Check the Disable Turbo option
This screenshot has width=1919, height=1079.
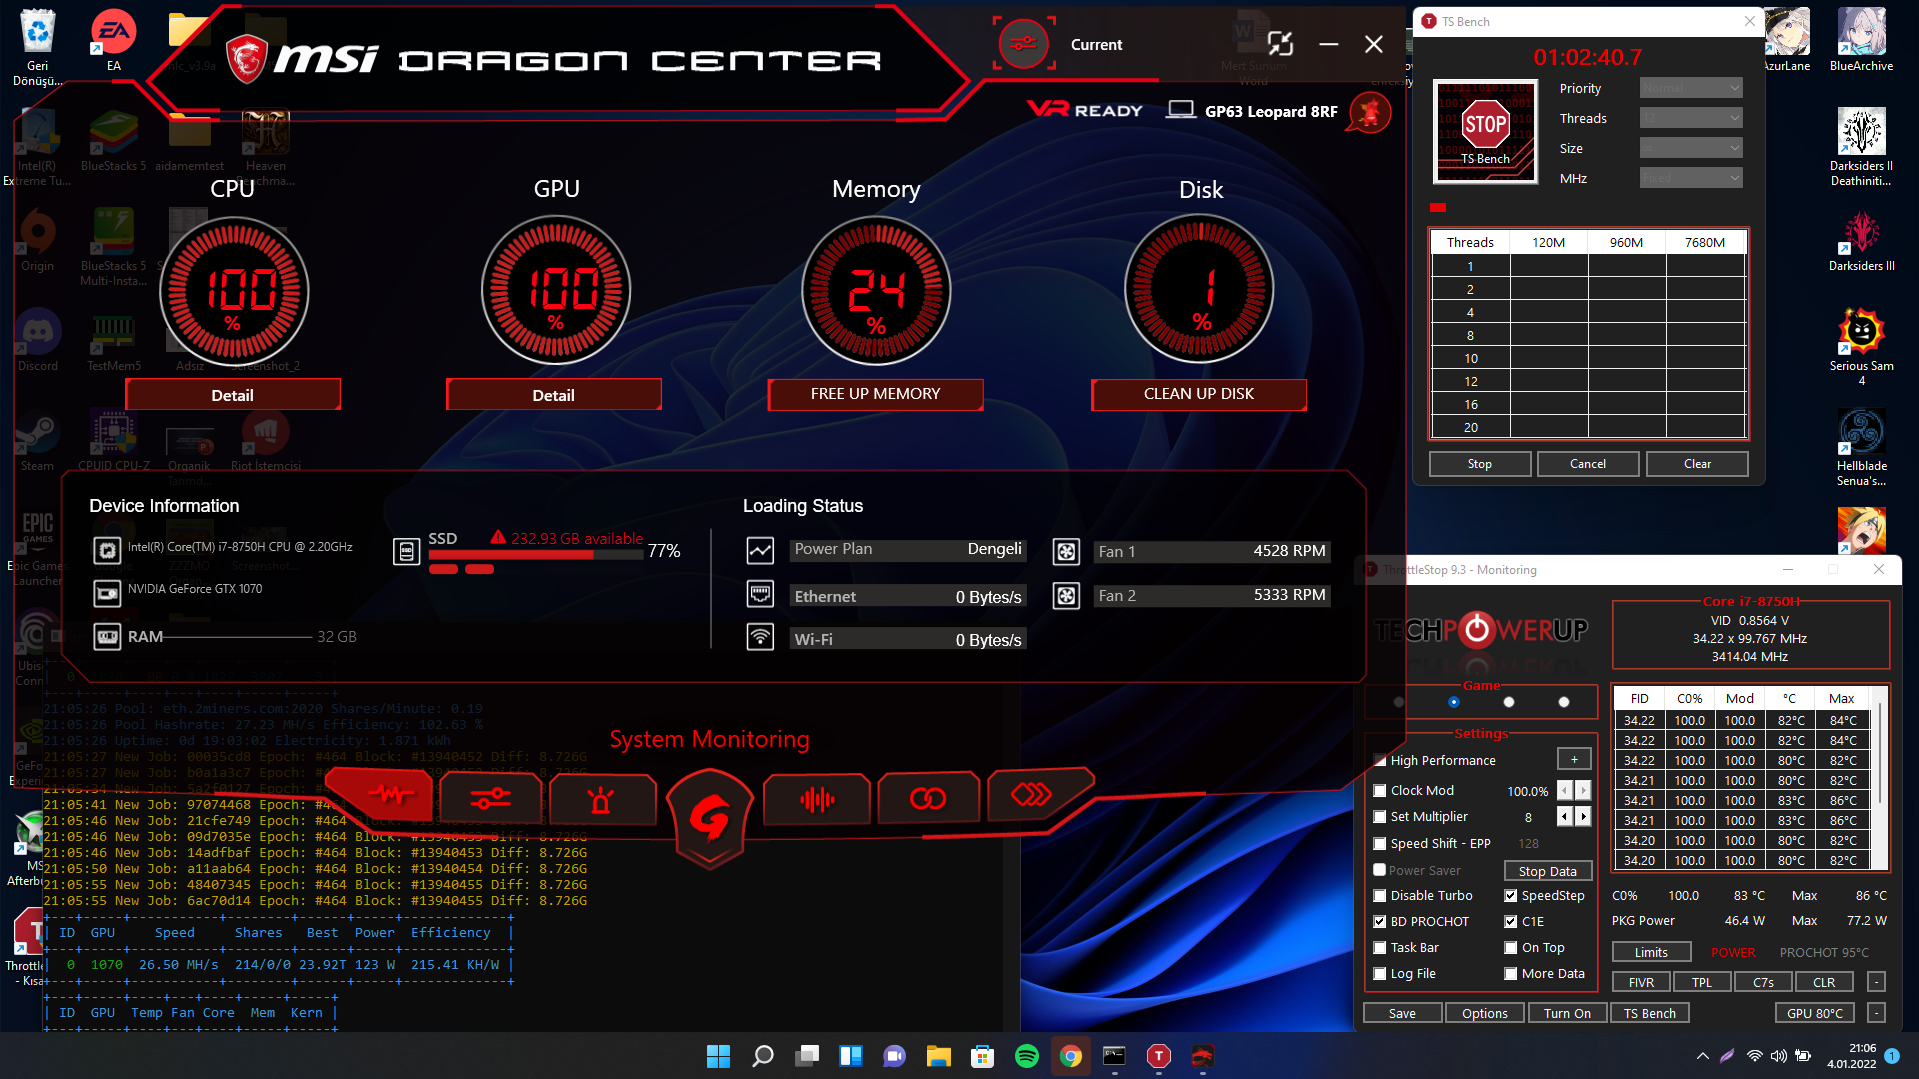tap(1380, 896)
